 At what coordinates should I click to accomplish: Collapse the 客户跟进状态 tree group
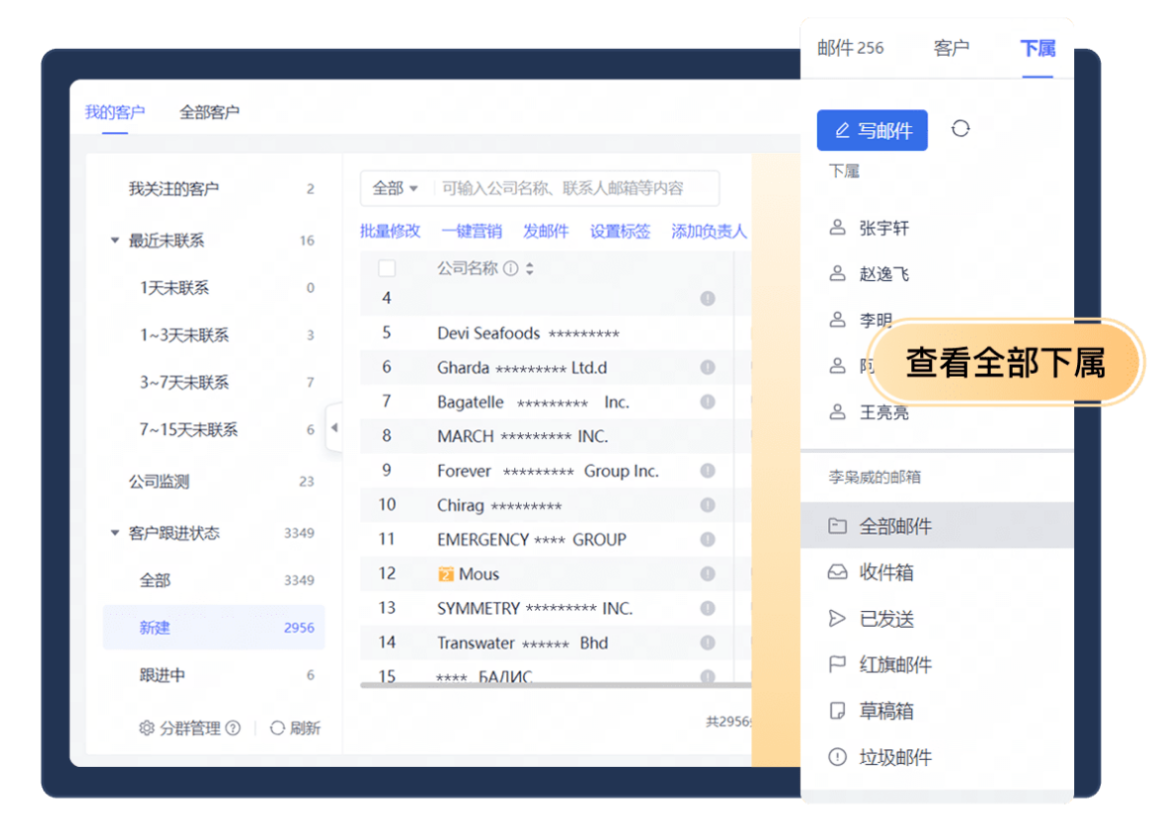click(x=114, y=533)
